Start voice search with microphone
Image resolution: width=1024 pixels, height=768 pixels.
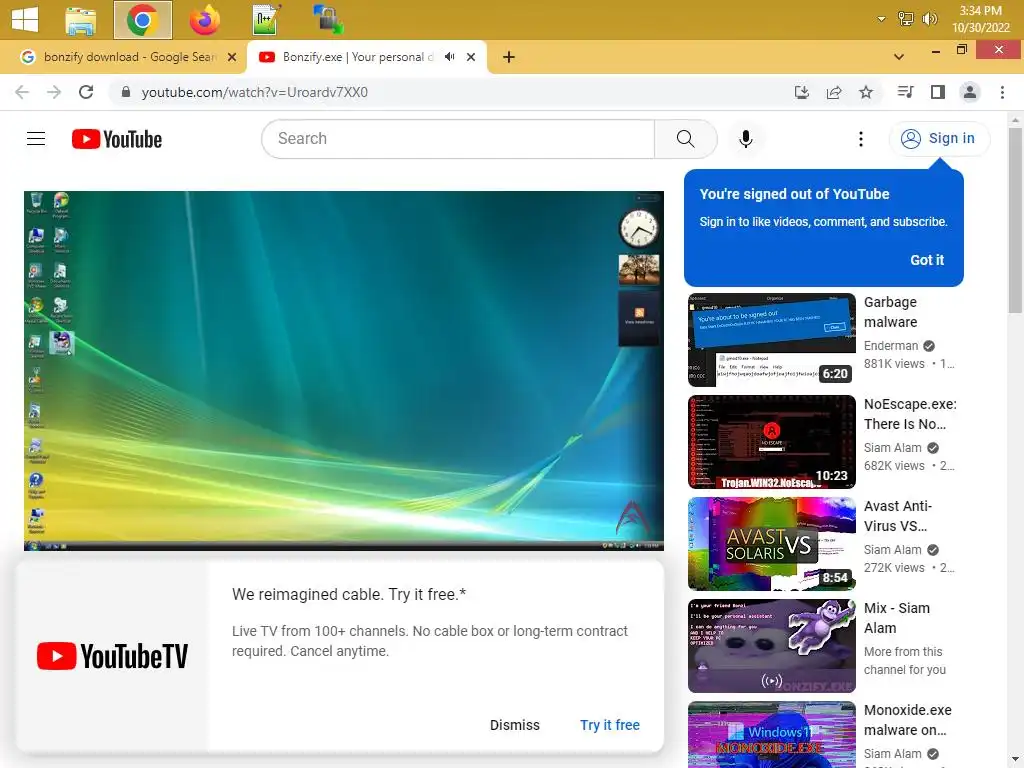click(746, 138)
